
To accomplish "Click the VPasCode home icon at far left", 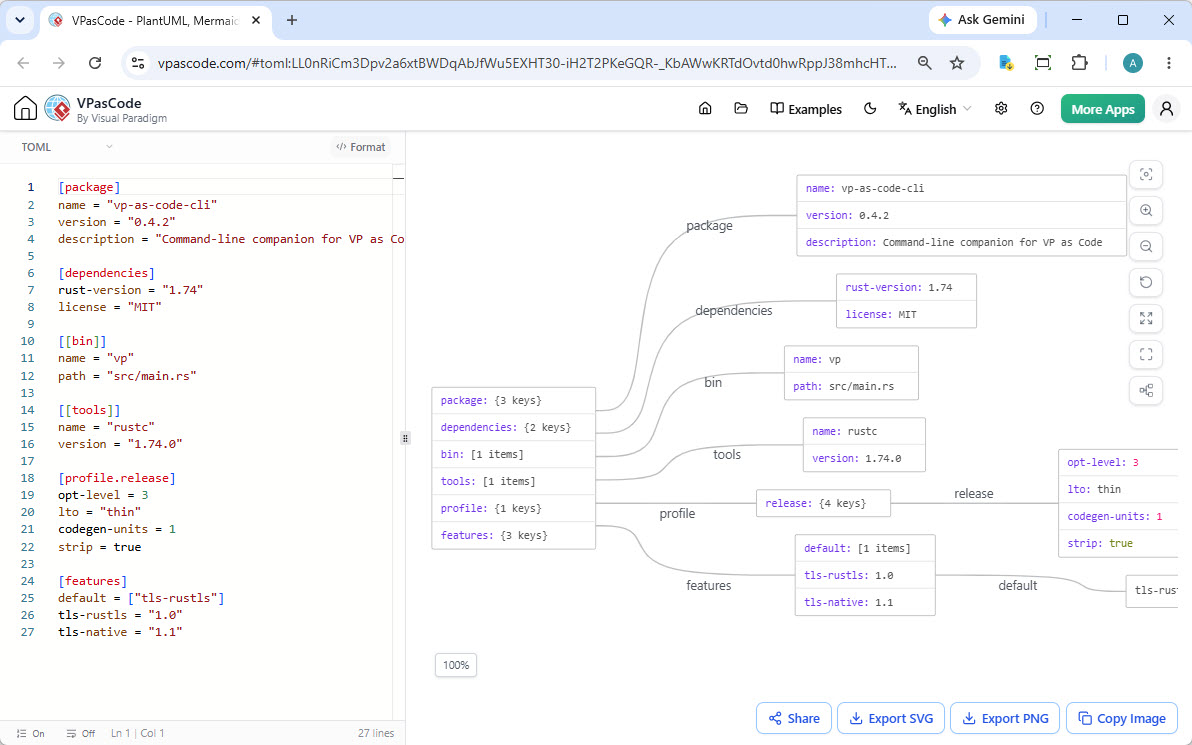I will 25,109.
